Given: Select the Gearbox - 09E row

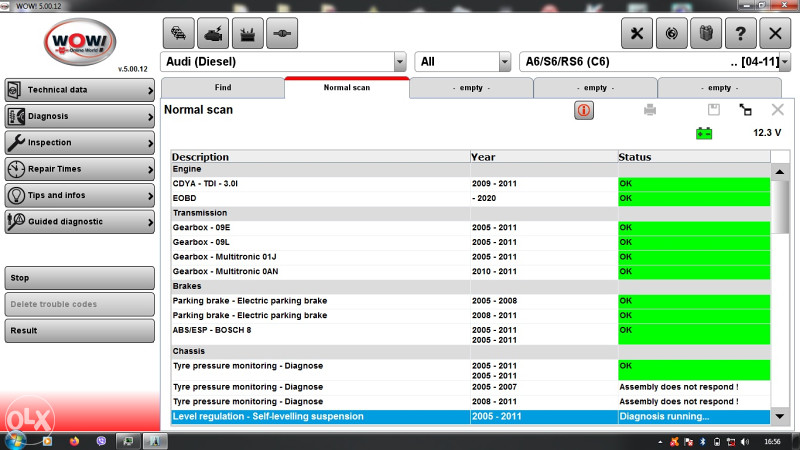Looking at the screenshot, I should pyautogui.click(x=470, y=228).
